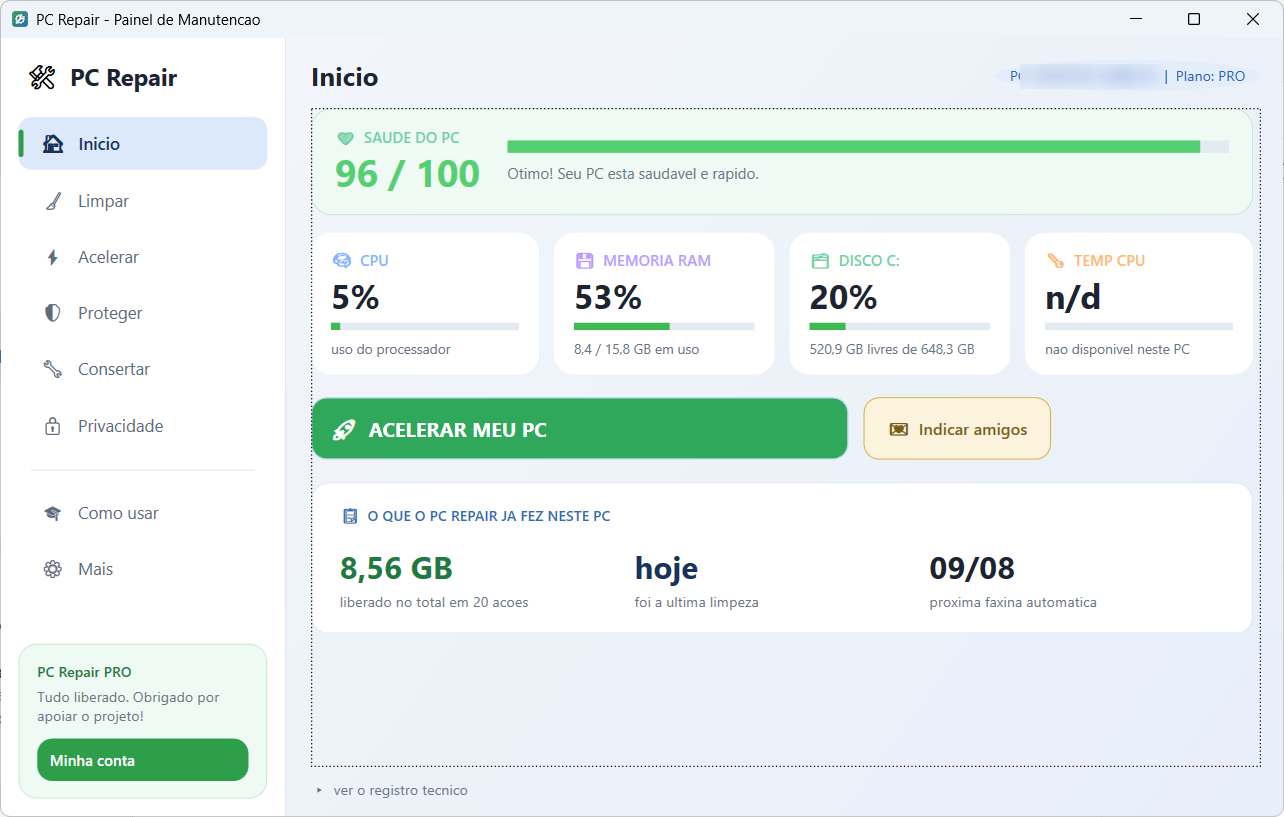Click the 5% CPU value
1284x817 pixels.
356,297
